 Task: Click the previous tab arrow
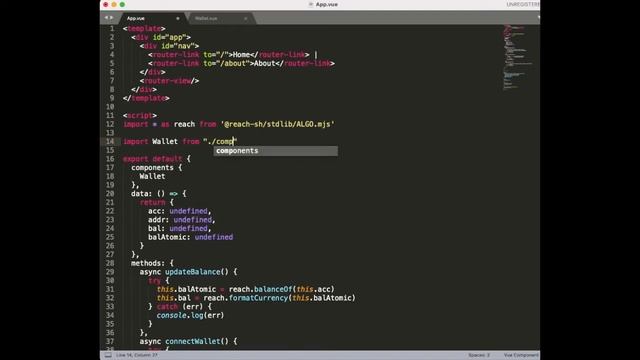(106, 18)
